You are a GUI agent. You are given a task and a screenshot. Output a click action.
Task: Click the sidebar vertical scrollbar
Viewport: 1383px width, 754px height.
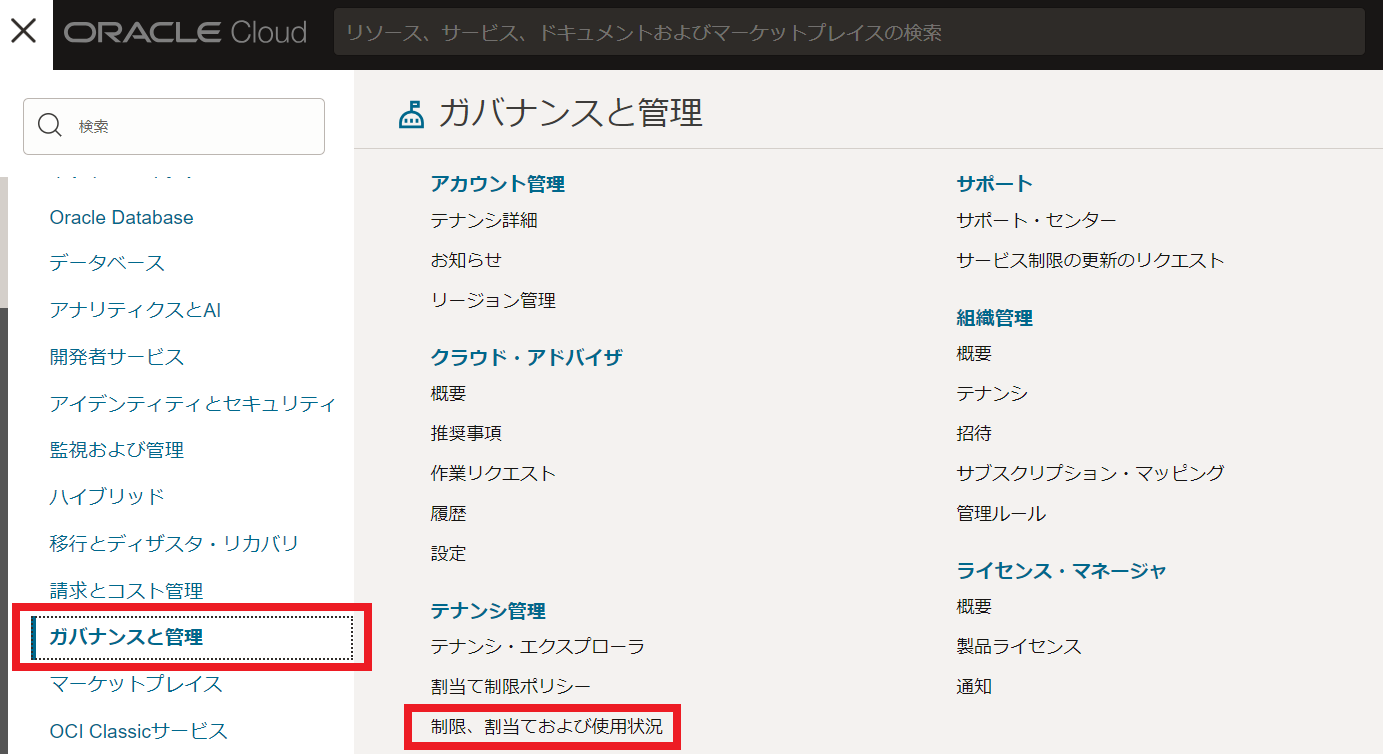tap(4, 240)
